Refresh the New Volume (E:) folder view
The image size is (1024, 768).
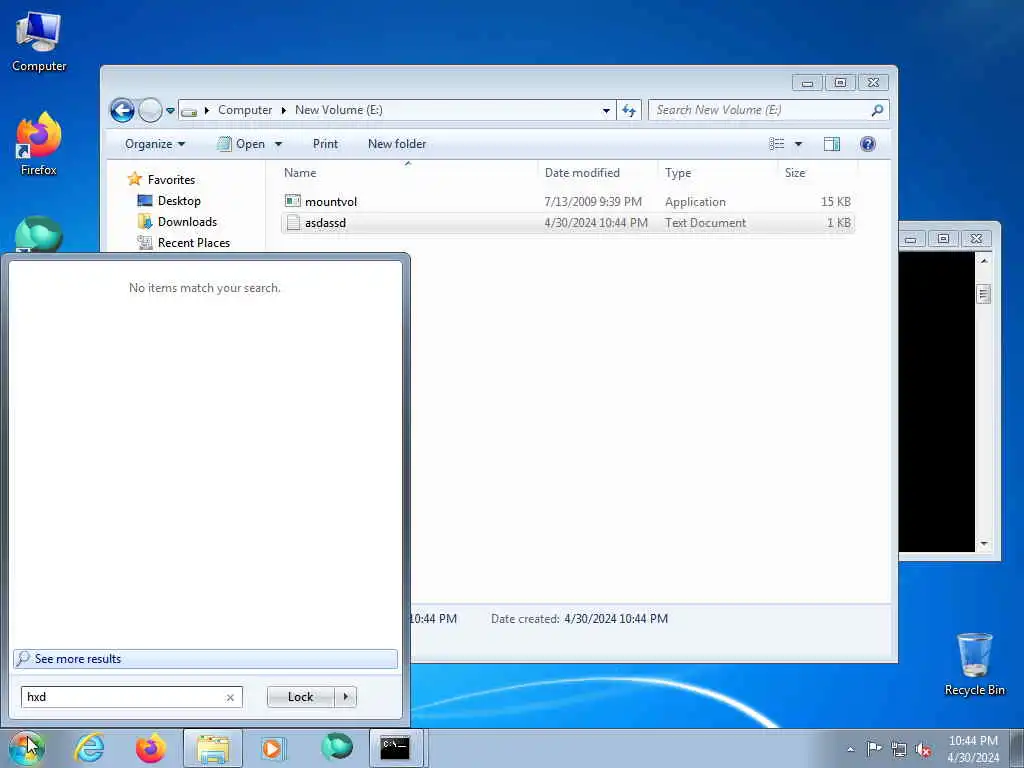pos(629,110)
